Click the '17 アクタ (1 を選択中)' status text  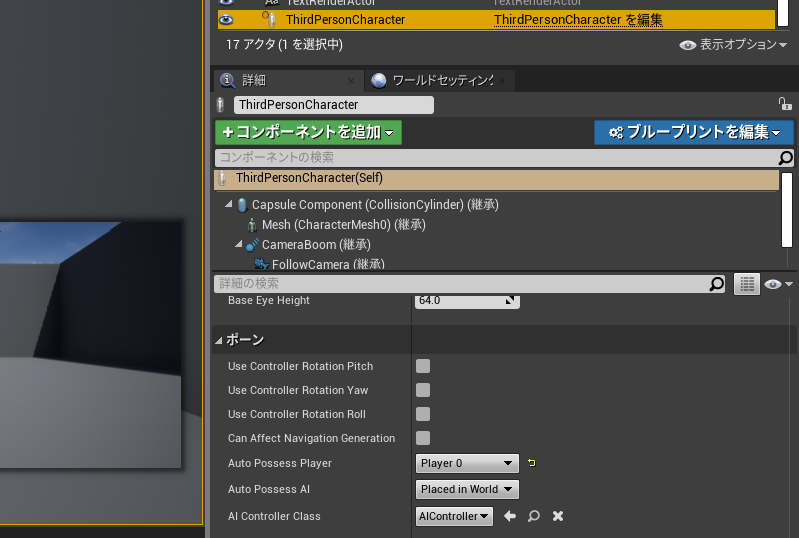pos(284,45)
